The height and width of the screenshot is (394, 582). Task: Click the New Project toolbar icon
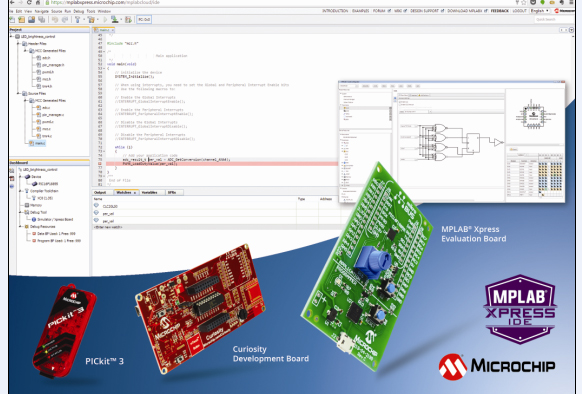pyautogui.click(x=21, y=20)
